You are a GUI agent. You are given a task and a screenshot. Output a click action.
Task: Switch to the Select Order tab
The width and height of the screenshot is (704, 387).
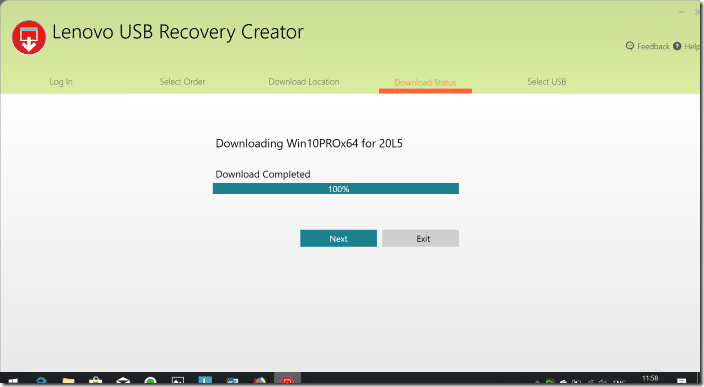(182, 82)
